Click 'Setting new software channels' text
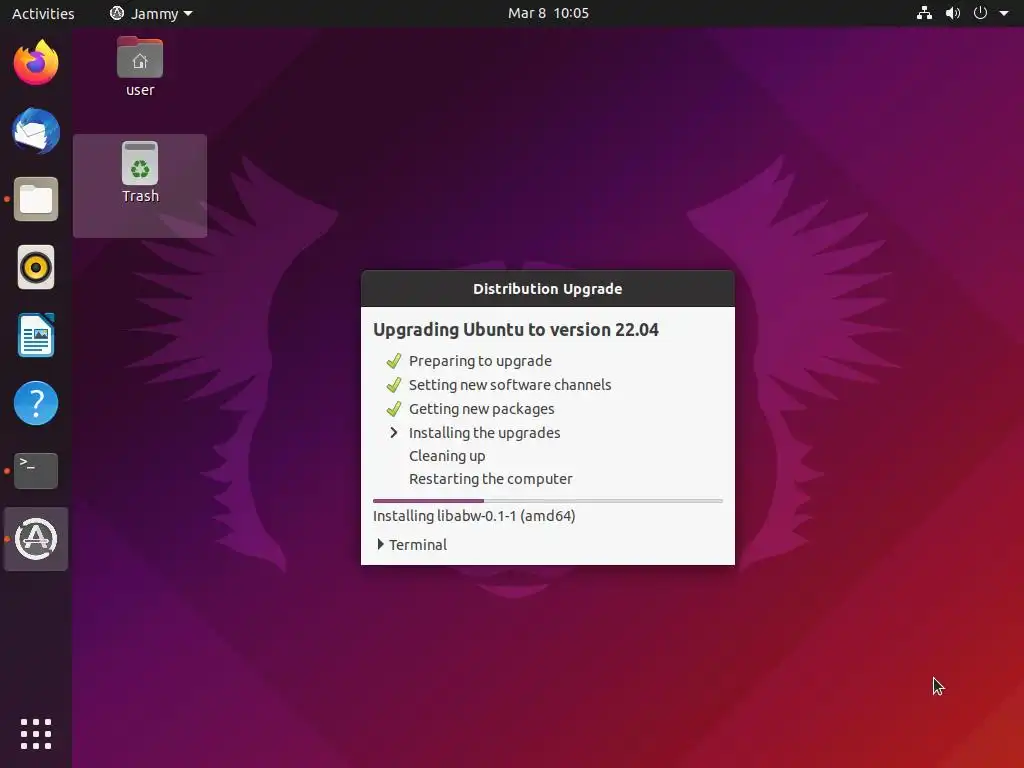Screen dimensions: 1024x768 (x=510, y=385)
